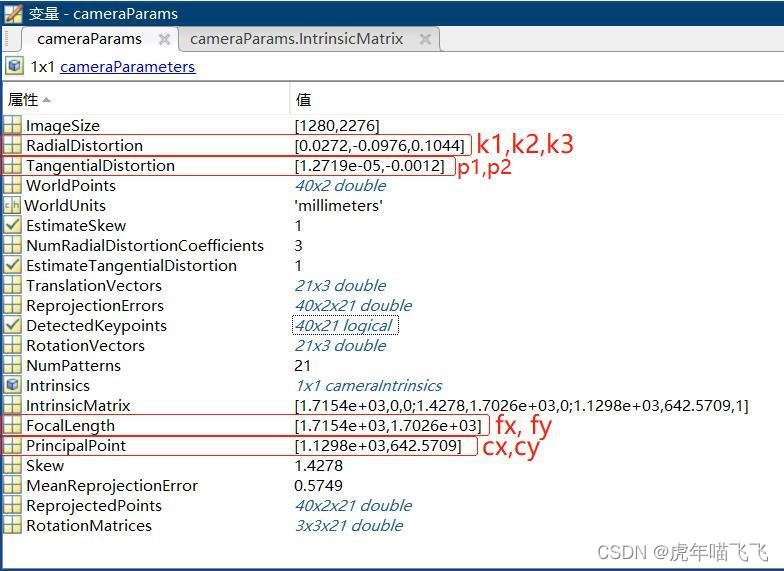Click the WorldPoints matrix icon
784x571 pixels.
[12, 185]
